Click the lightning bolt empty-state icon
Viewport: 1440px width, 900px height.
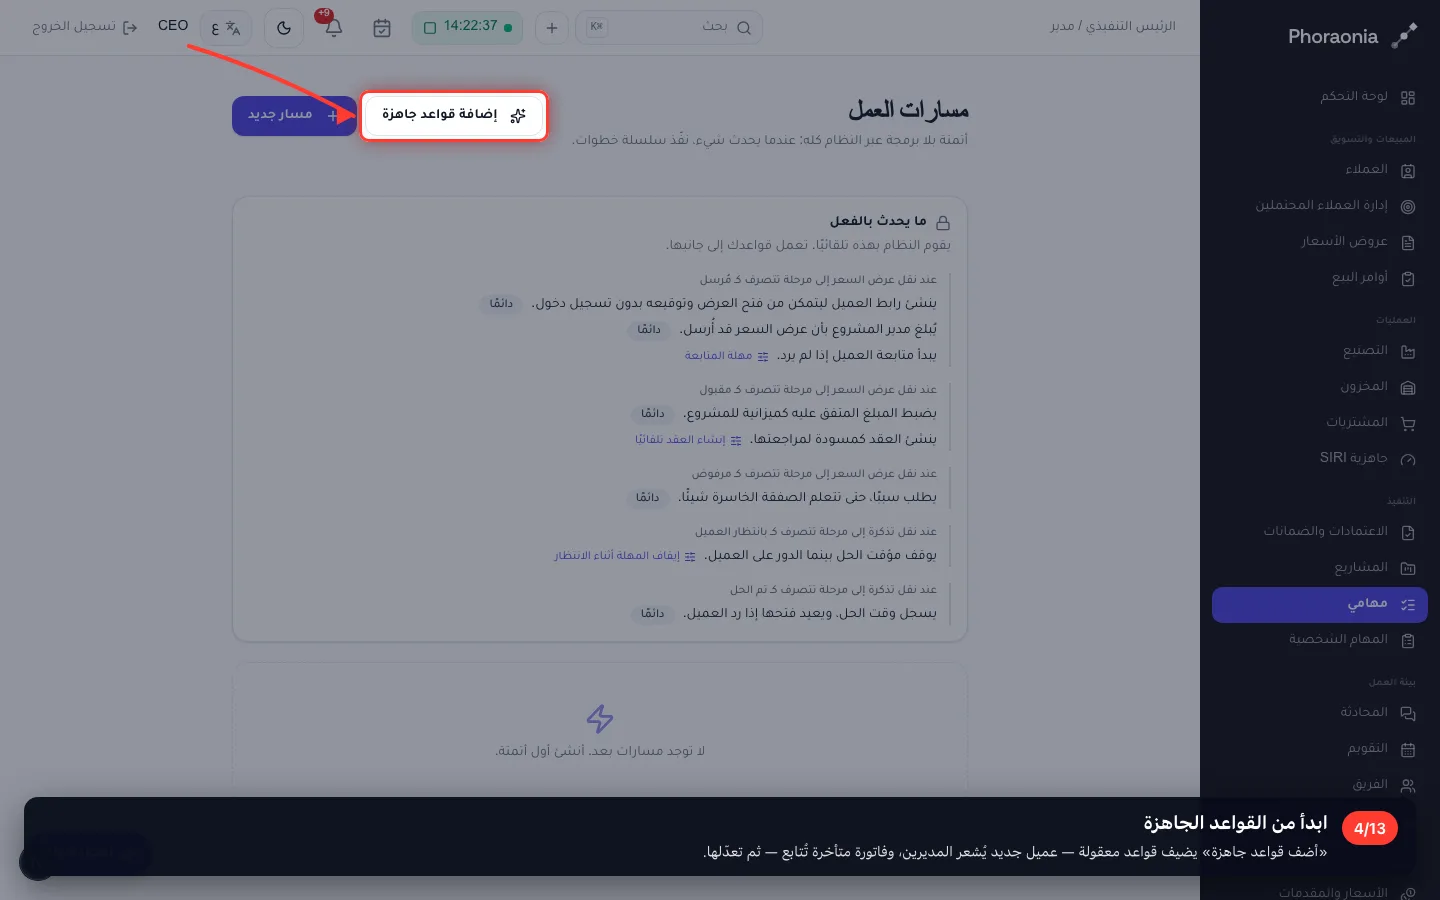tap(600, 718)
